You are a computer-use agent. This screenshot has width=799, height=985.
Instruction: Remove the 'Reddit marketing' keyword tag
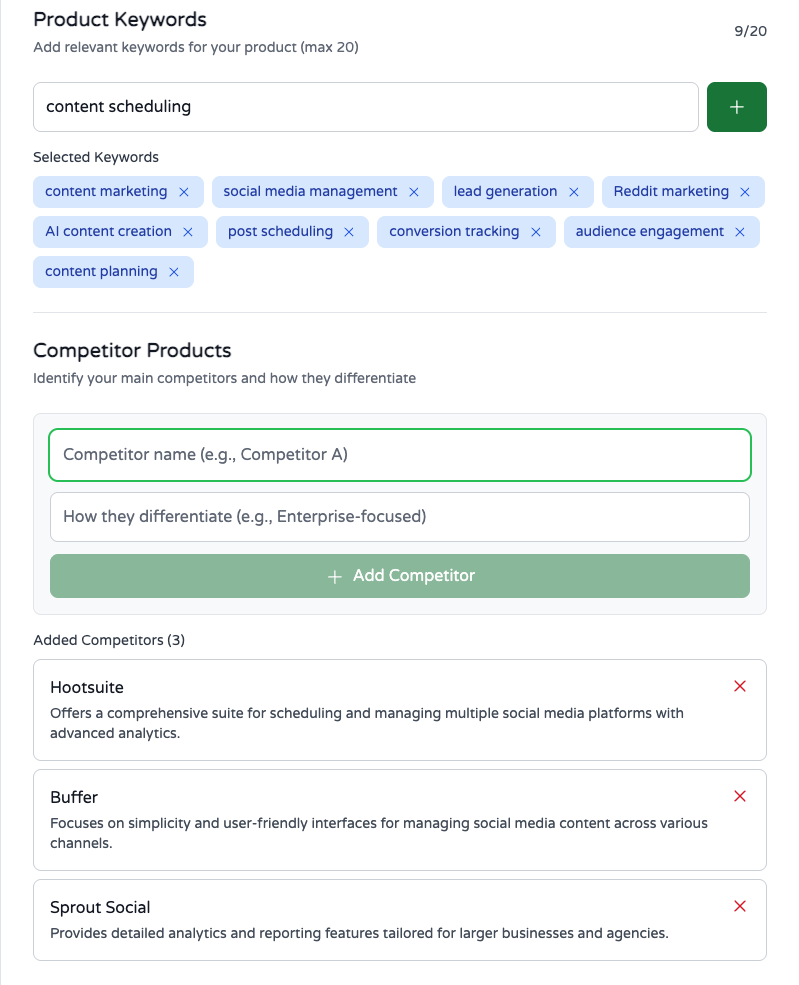coord(745,192)
